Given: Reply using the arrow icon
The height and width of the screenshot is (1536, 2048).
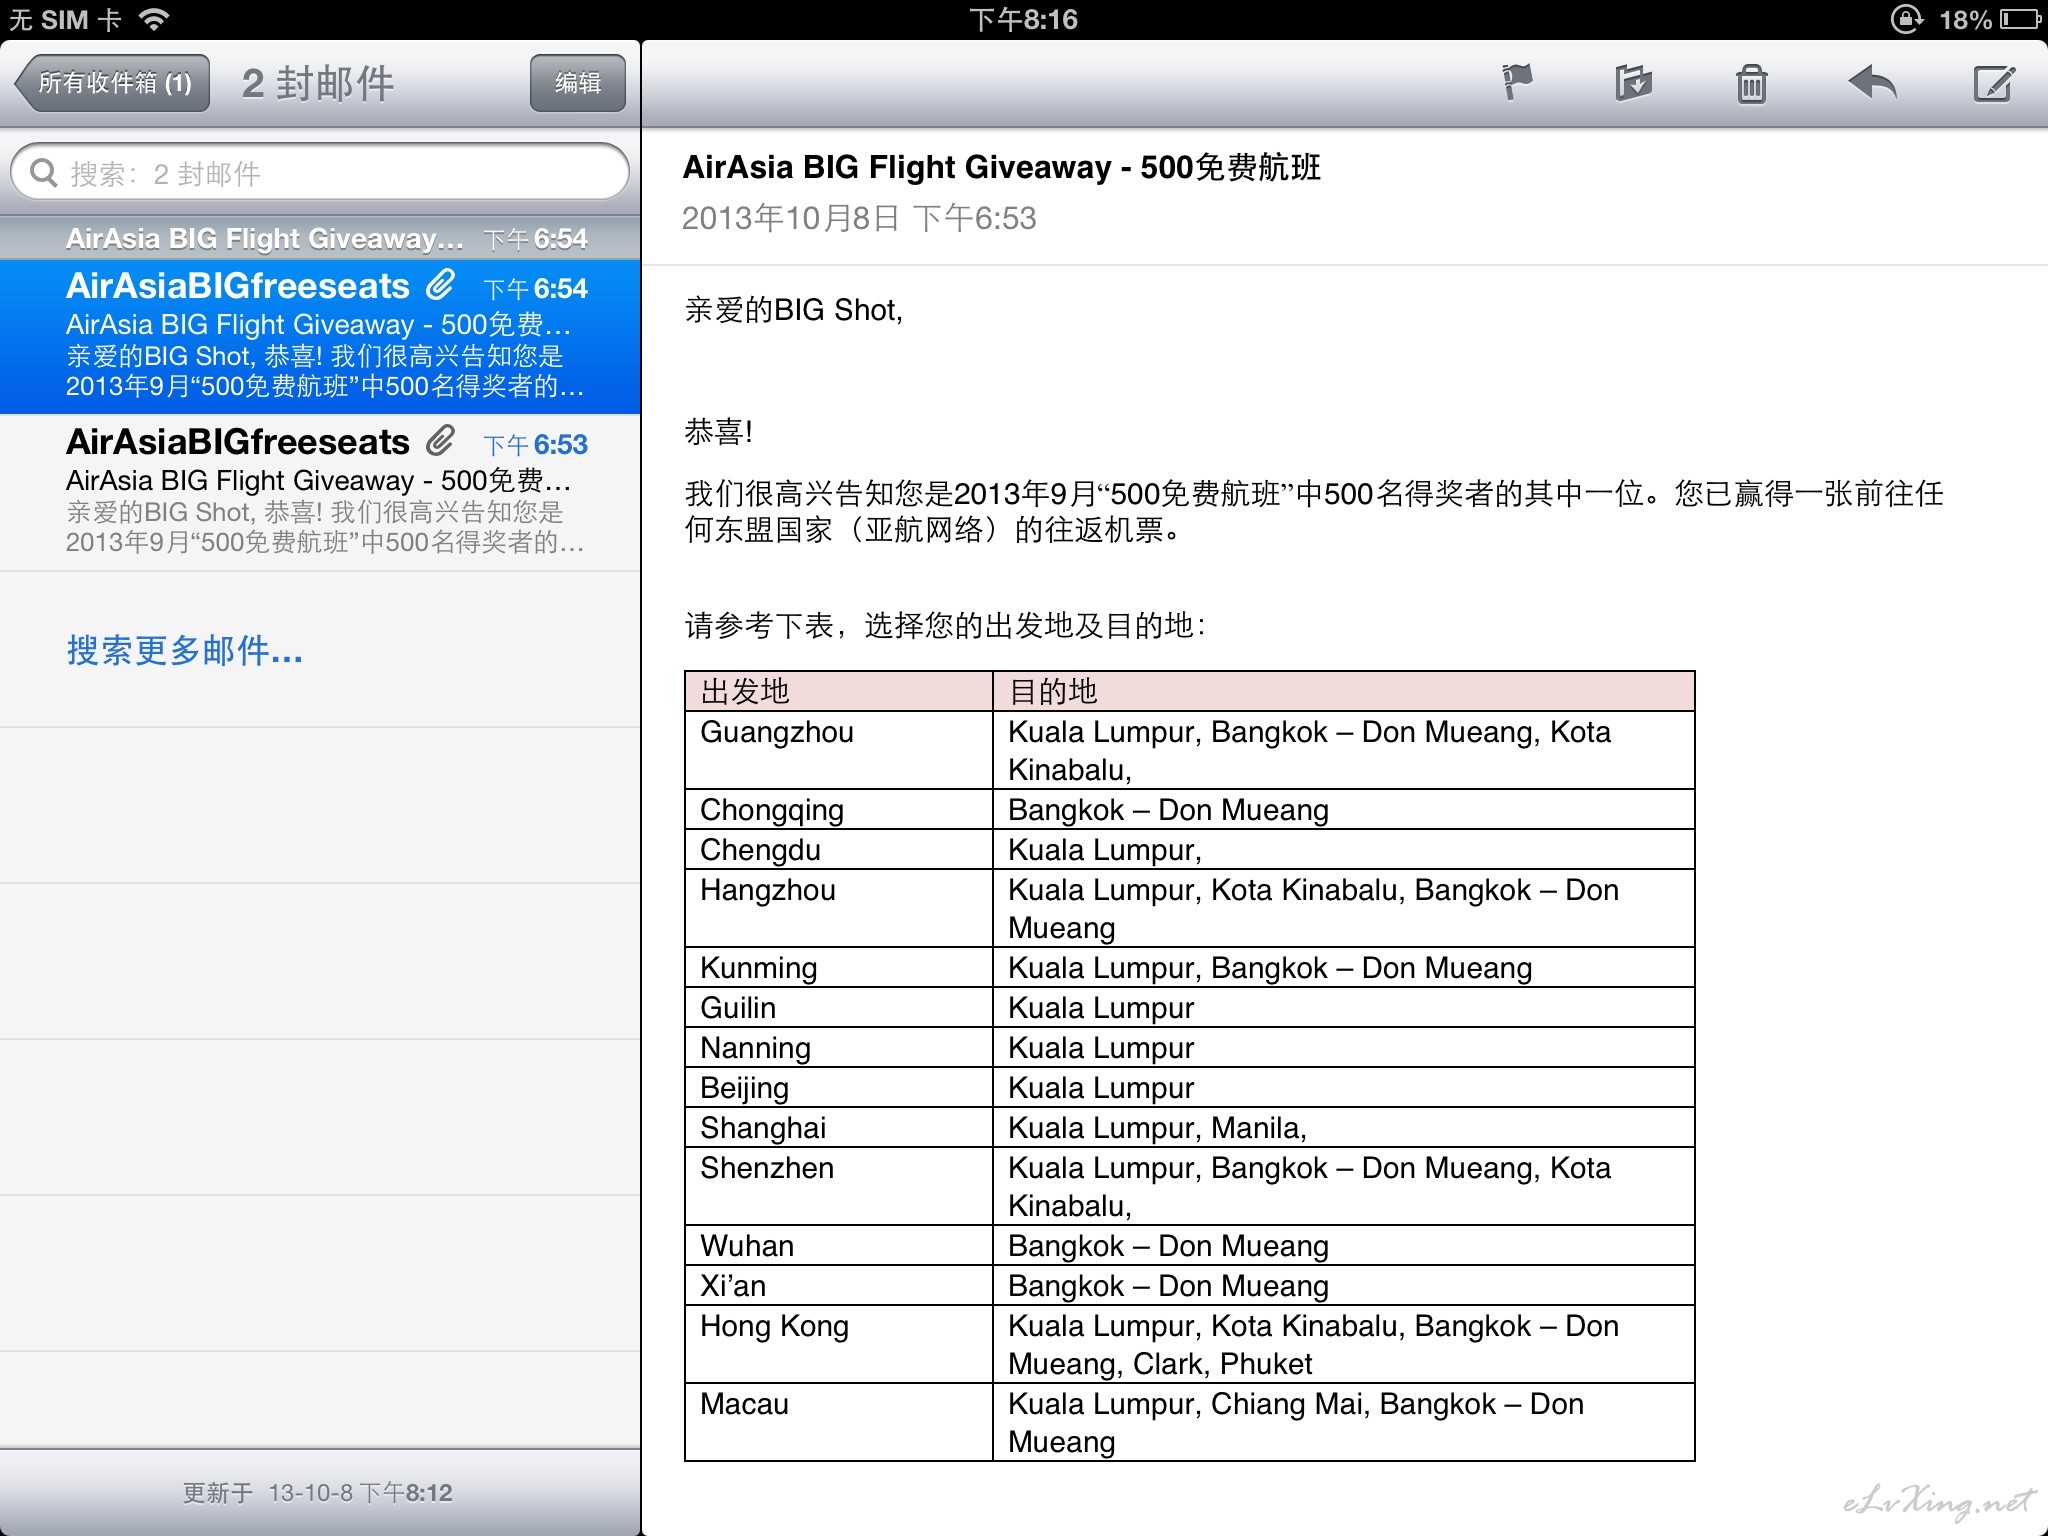Looking at the screenshot, I should (x=1872, y=82).
